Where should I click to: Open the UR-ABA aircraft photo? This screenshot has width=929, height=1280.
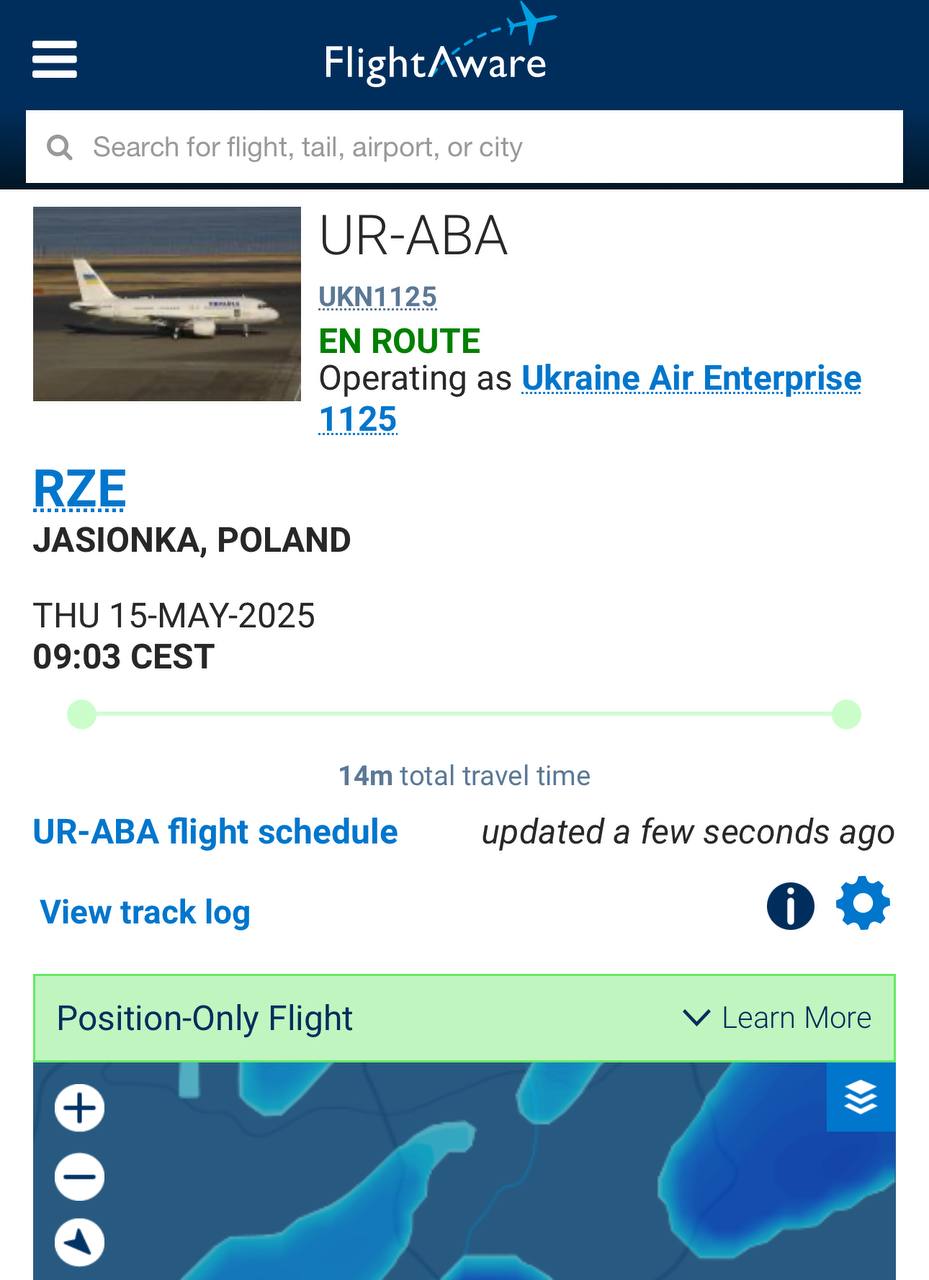tap(167, 304)
